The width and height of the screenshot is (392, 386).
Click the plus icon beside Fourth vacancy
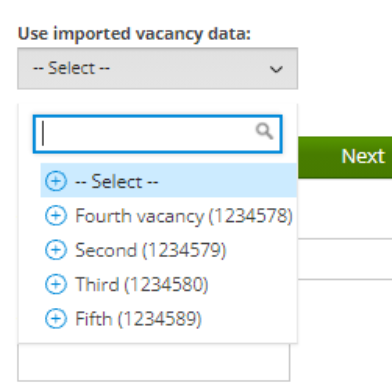(x=56, y=216)
